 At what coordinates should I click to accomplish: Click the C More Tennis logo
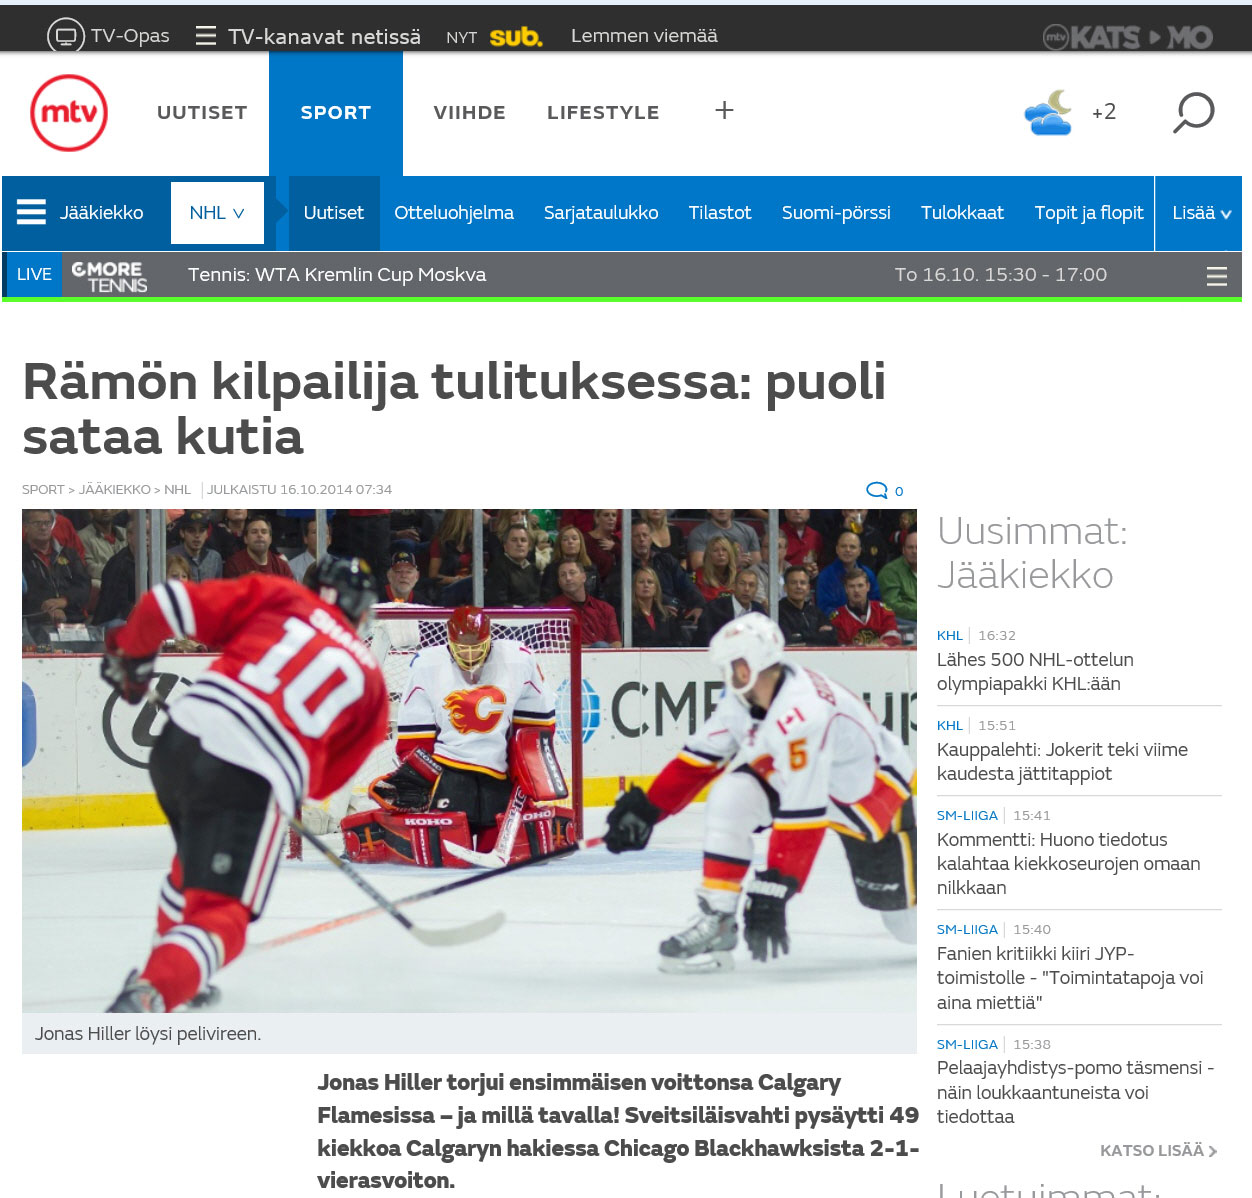pyautogui.click(x=109, y=275)
